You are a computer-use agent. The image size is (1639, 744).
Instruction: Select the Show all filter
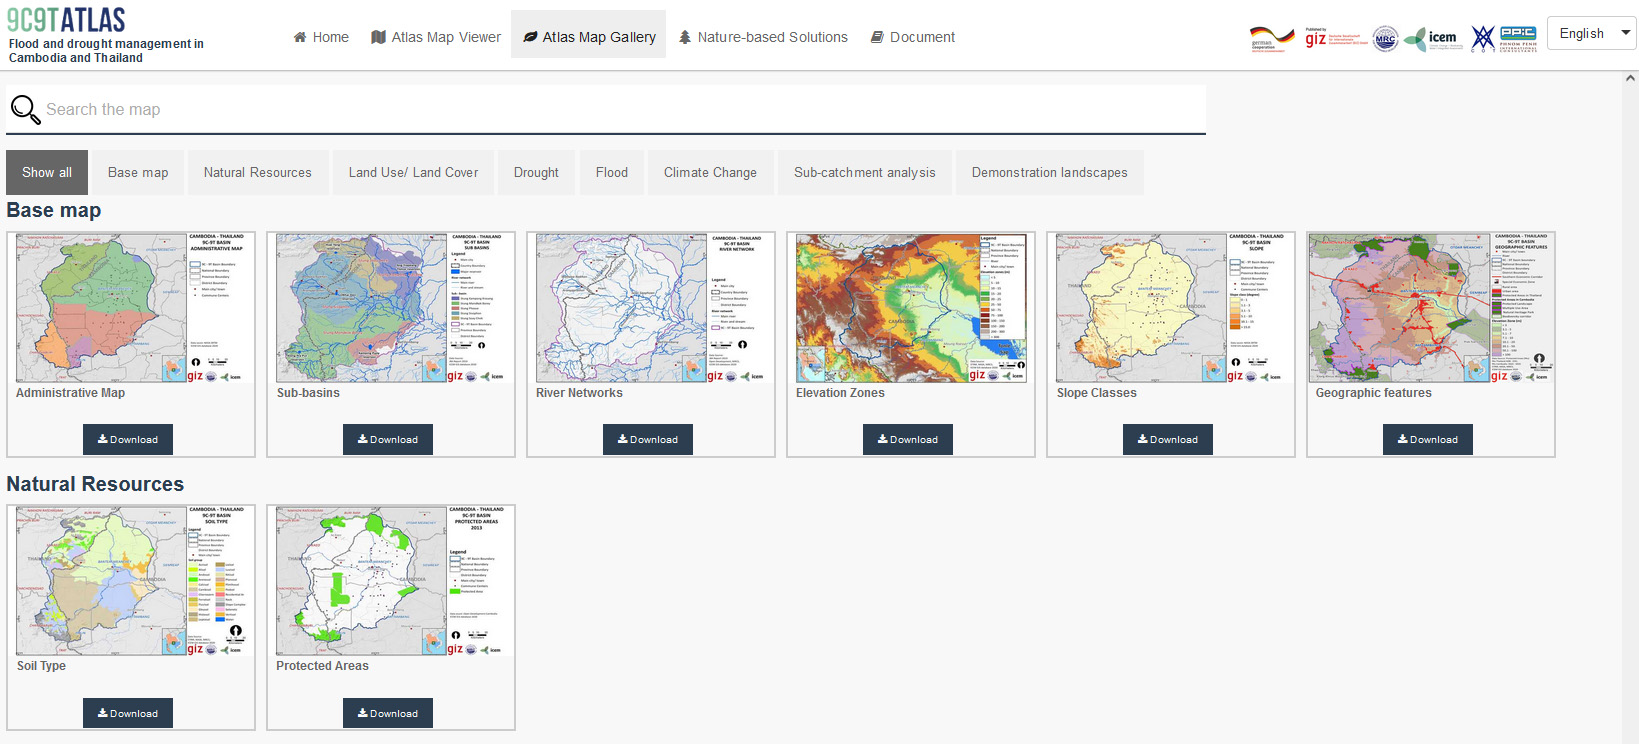pos(47,172)
